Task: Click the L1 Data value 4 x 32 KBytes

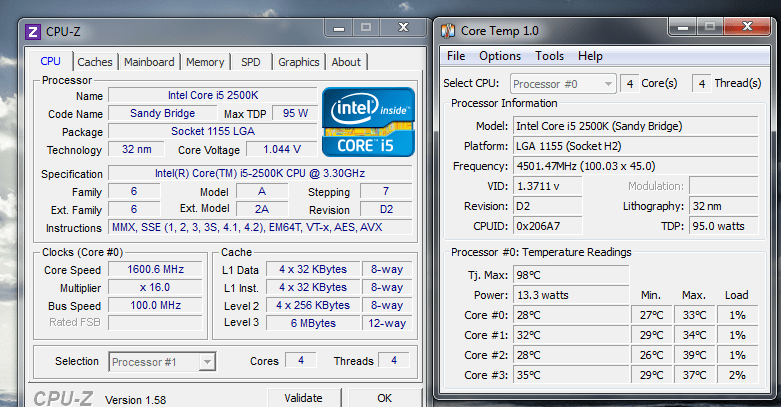Action: coord(313,269)
